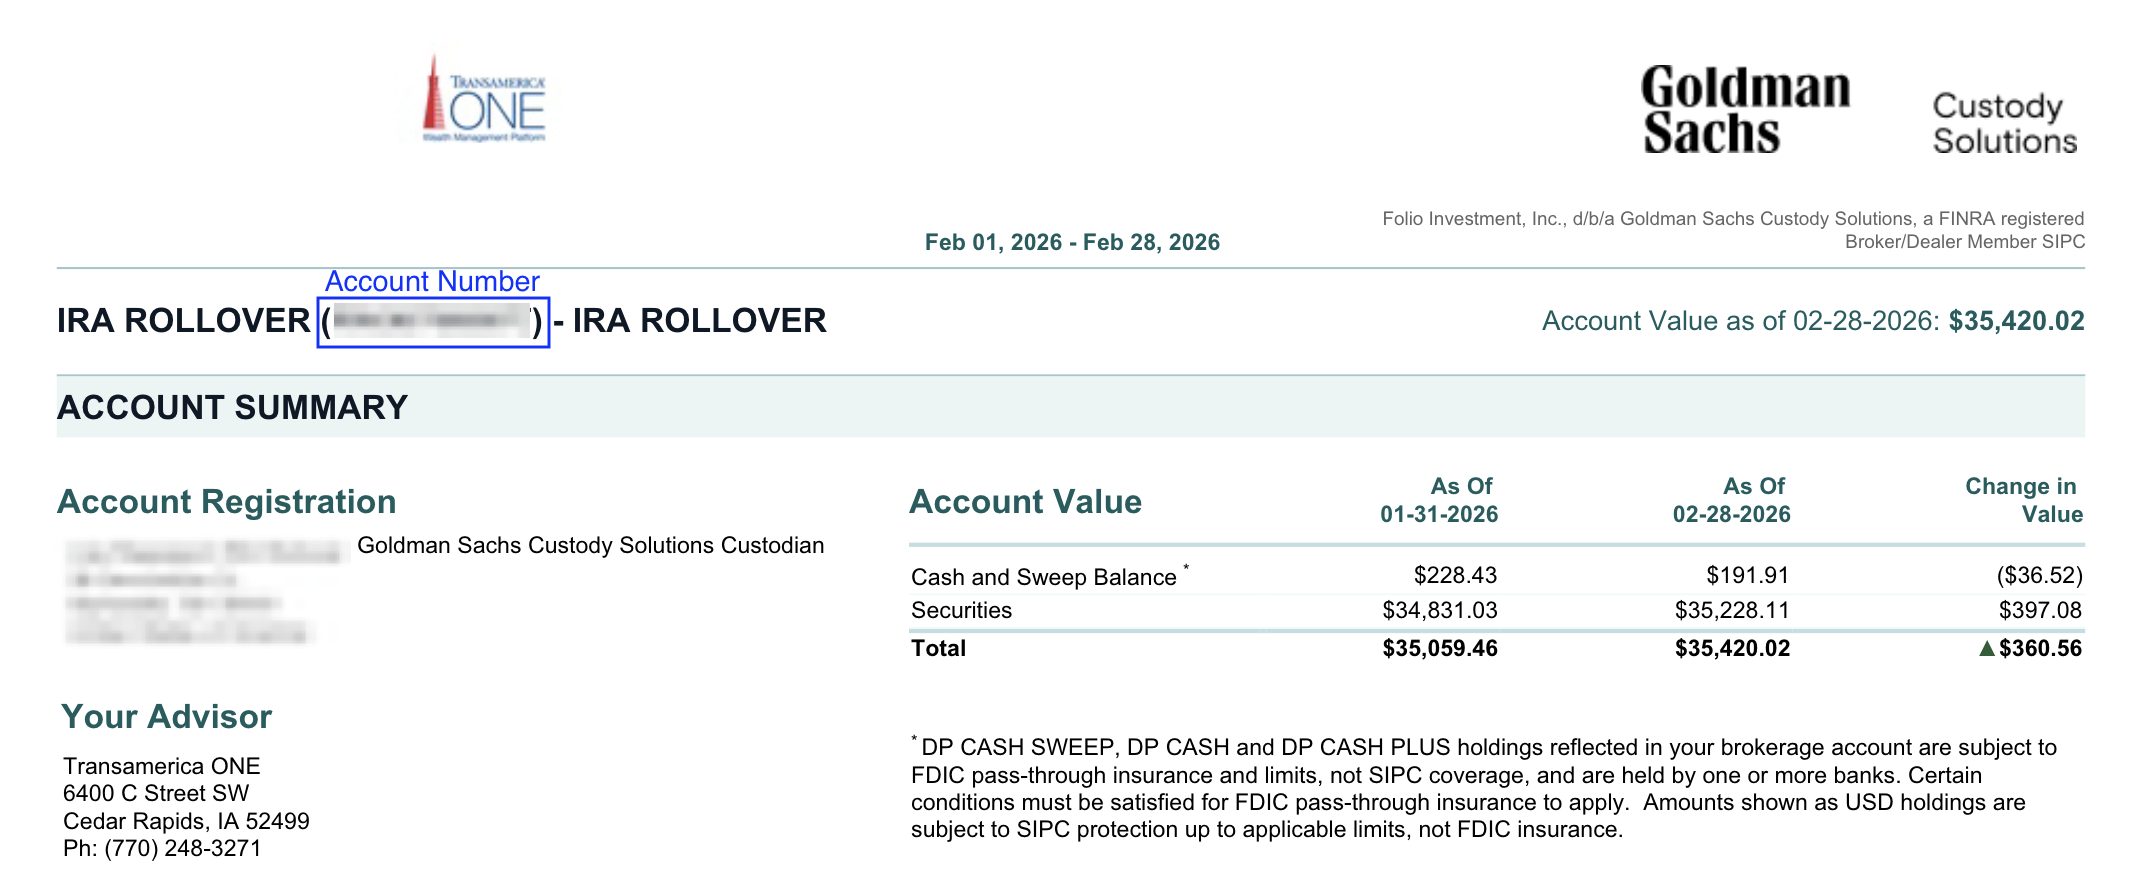Viewport: 2130px width, 874px height.
Task: Click the Total value $35,420.02
Action: 1732,648
